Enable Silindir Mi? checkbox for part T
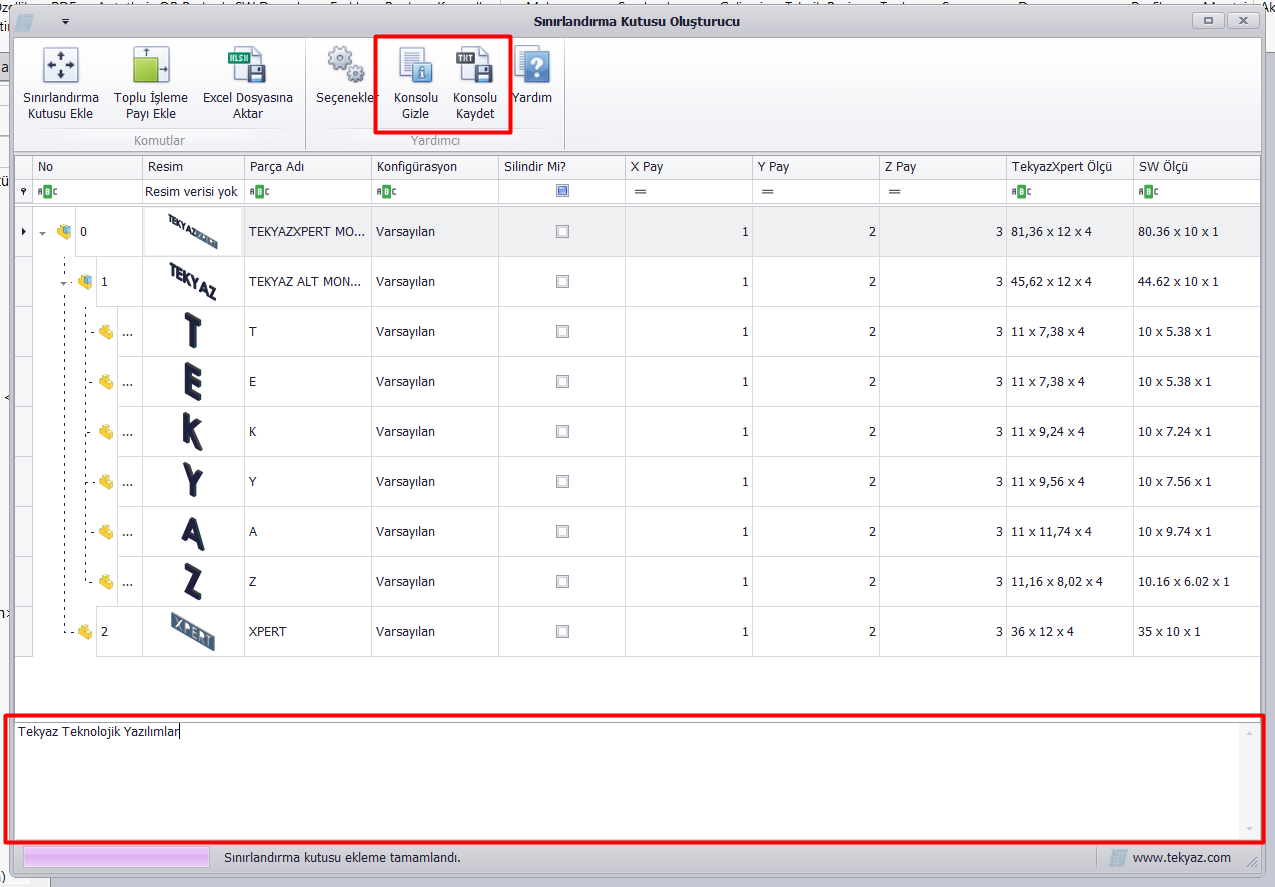 (562, 332)
